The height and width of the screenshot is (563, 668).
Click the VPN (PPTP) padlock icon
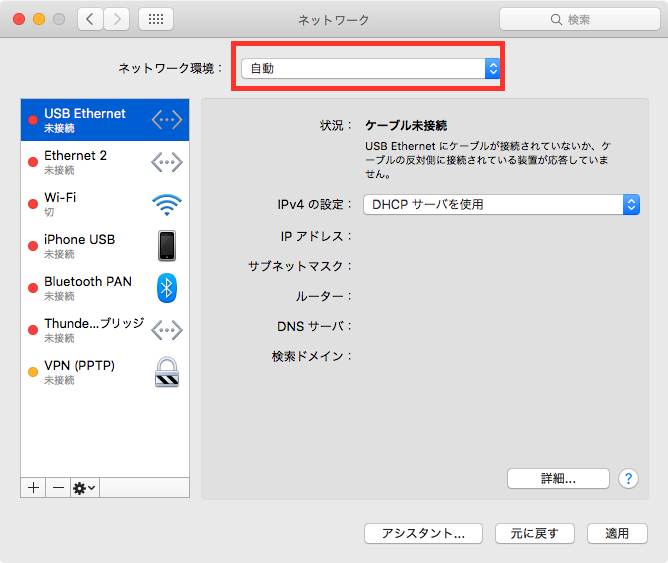pos(167,372)
